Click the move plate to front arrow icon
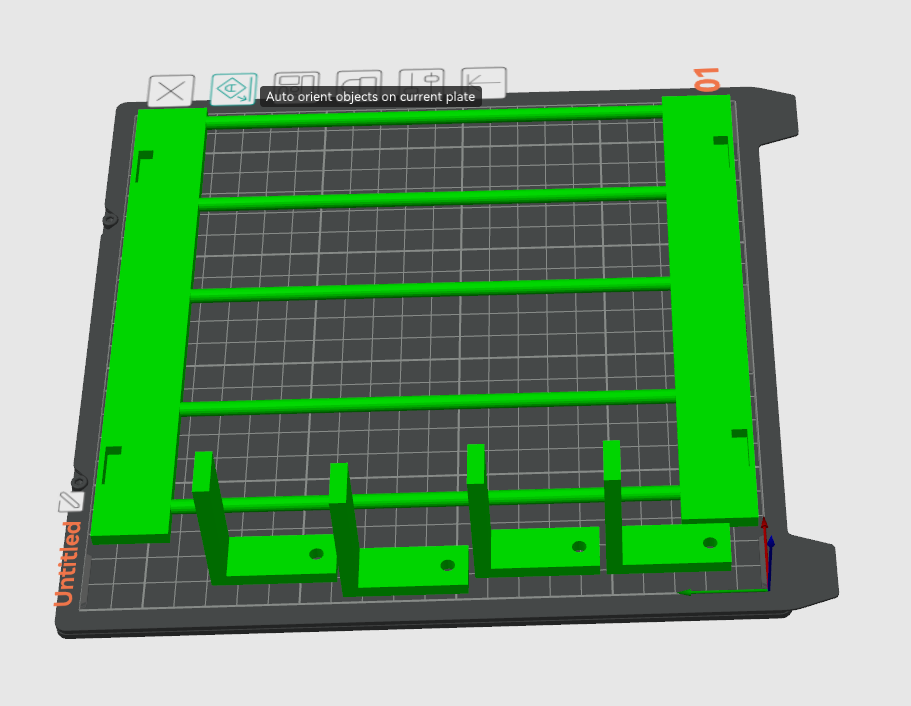The height and width of the screenshot is (706, 911). [484, 82]
